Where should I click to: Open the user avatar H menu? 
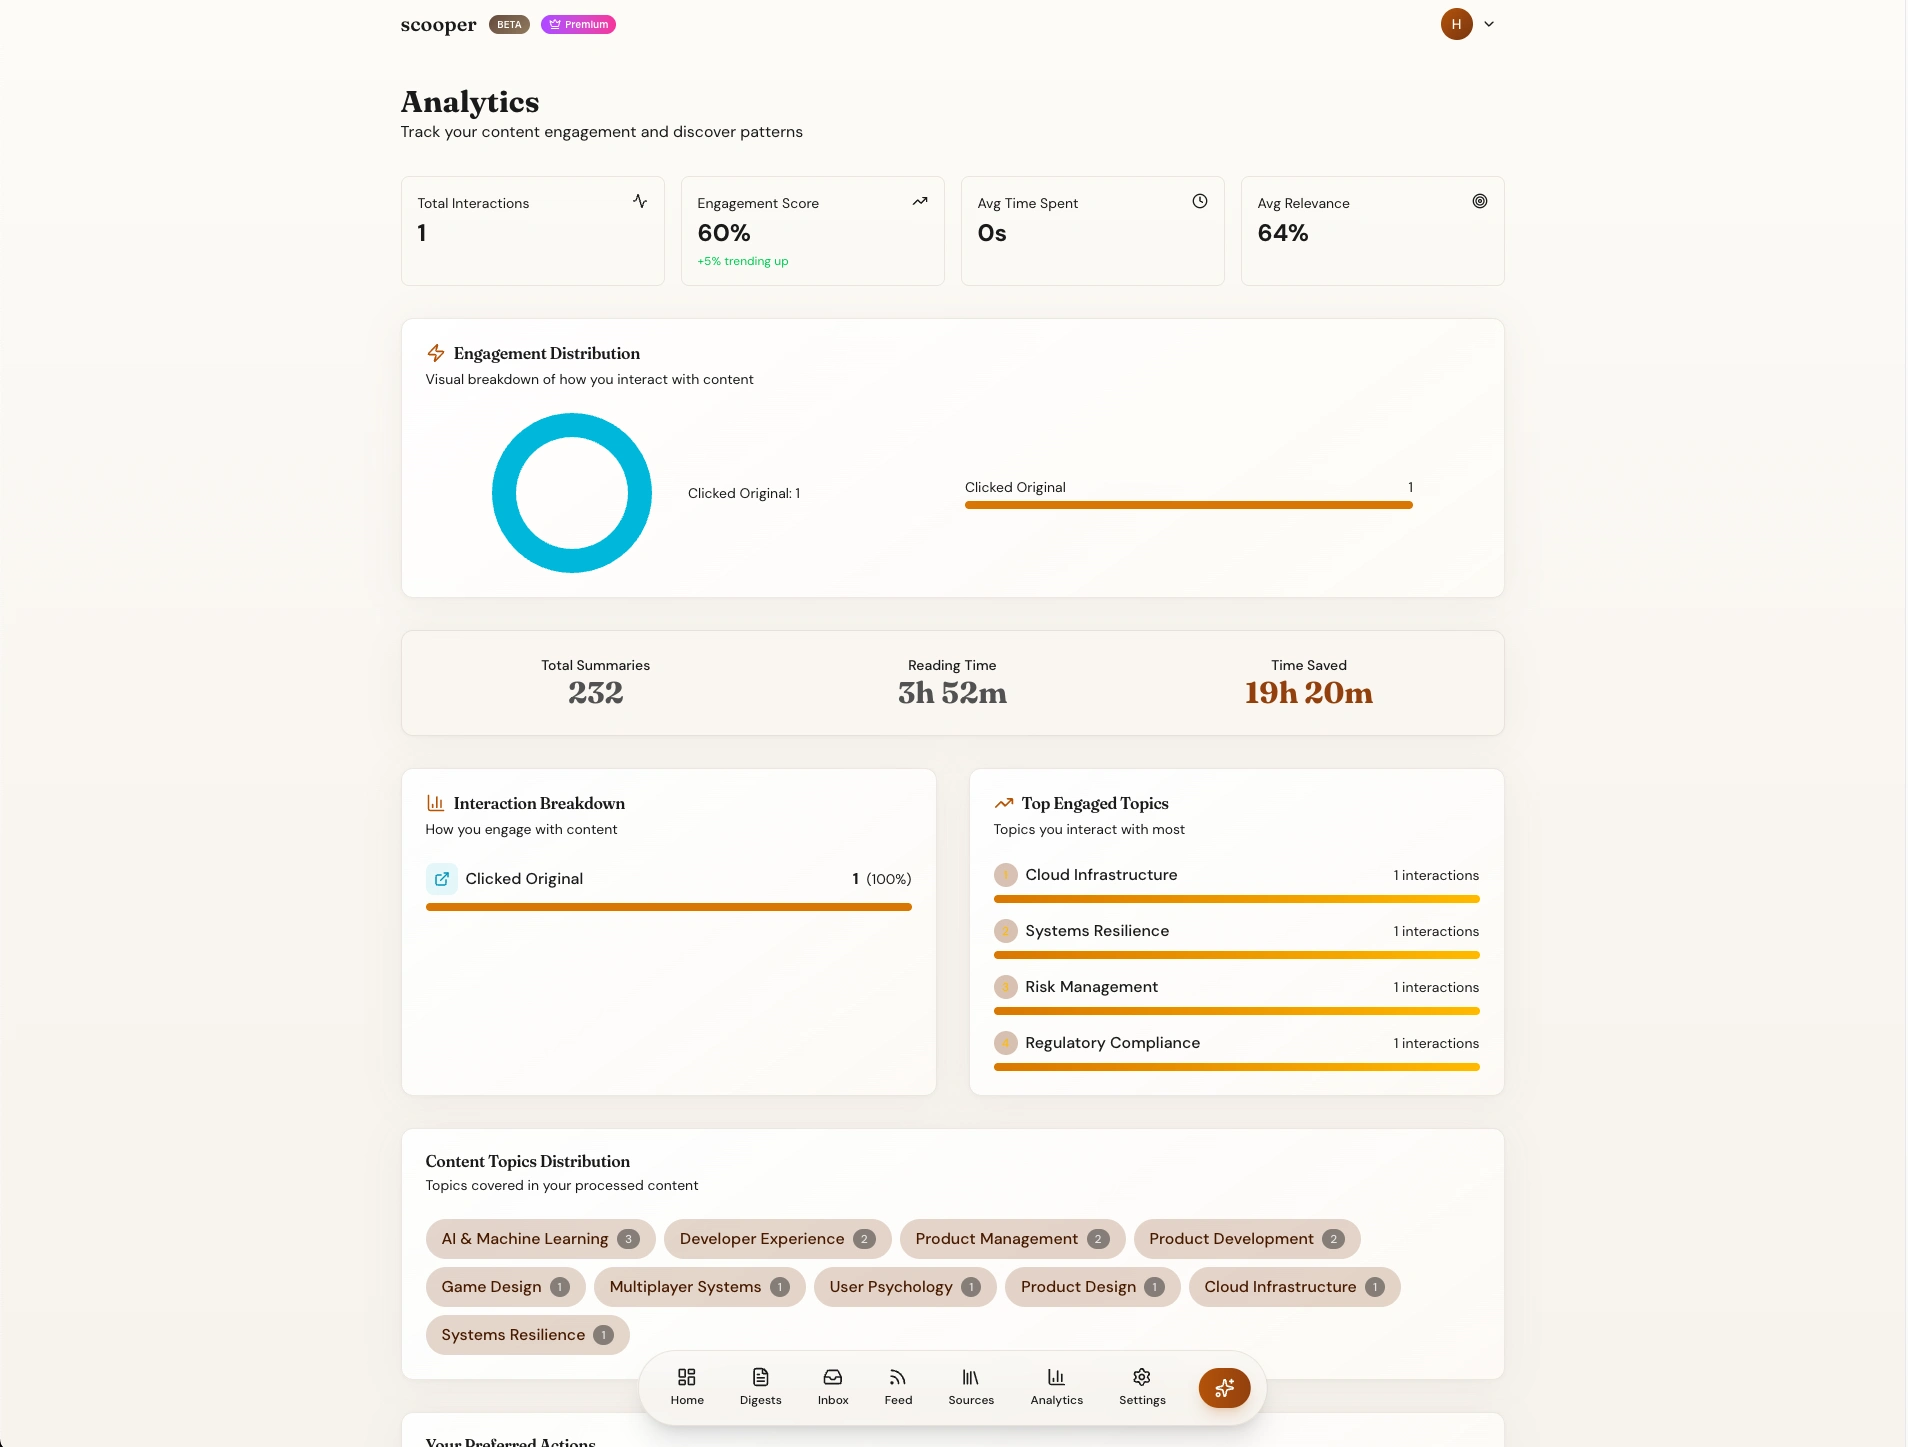point(1456,24)
